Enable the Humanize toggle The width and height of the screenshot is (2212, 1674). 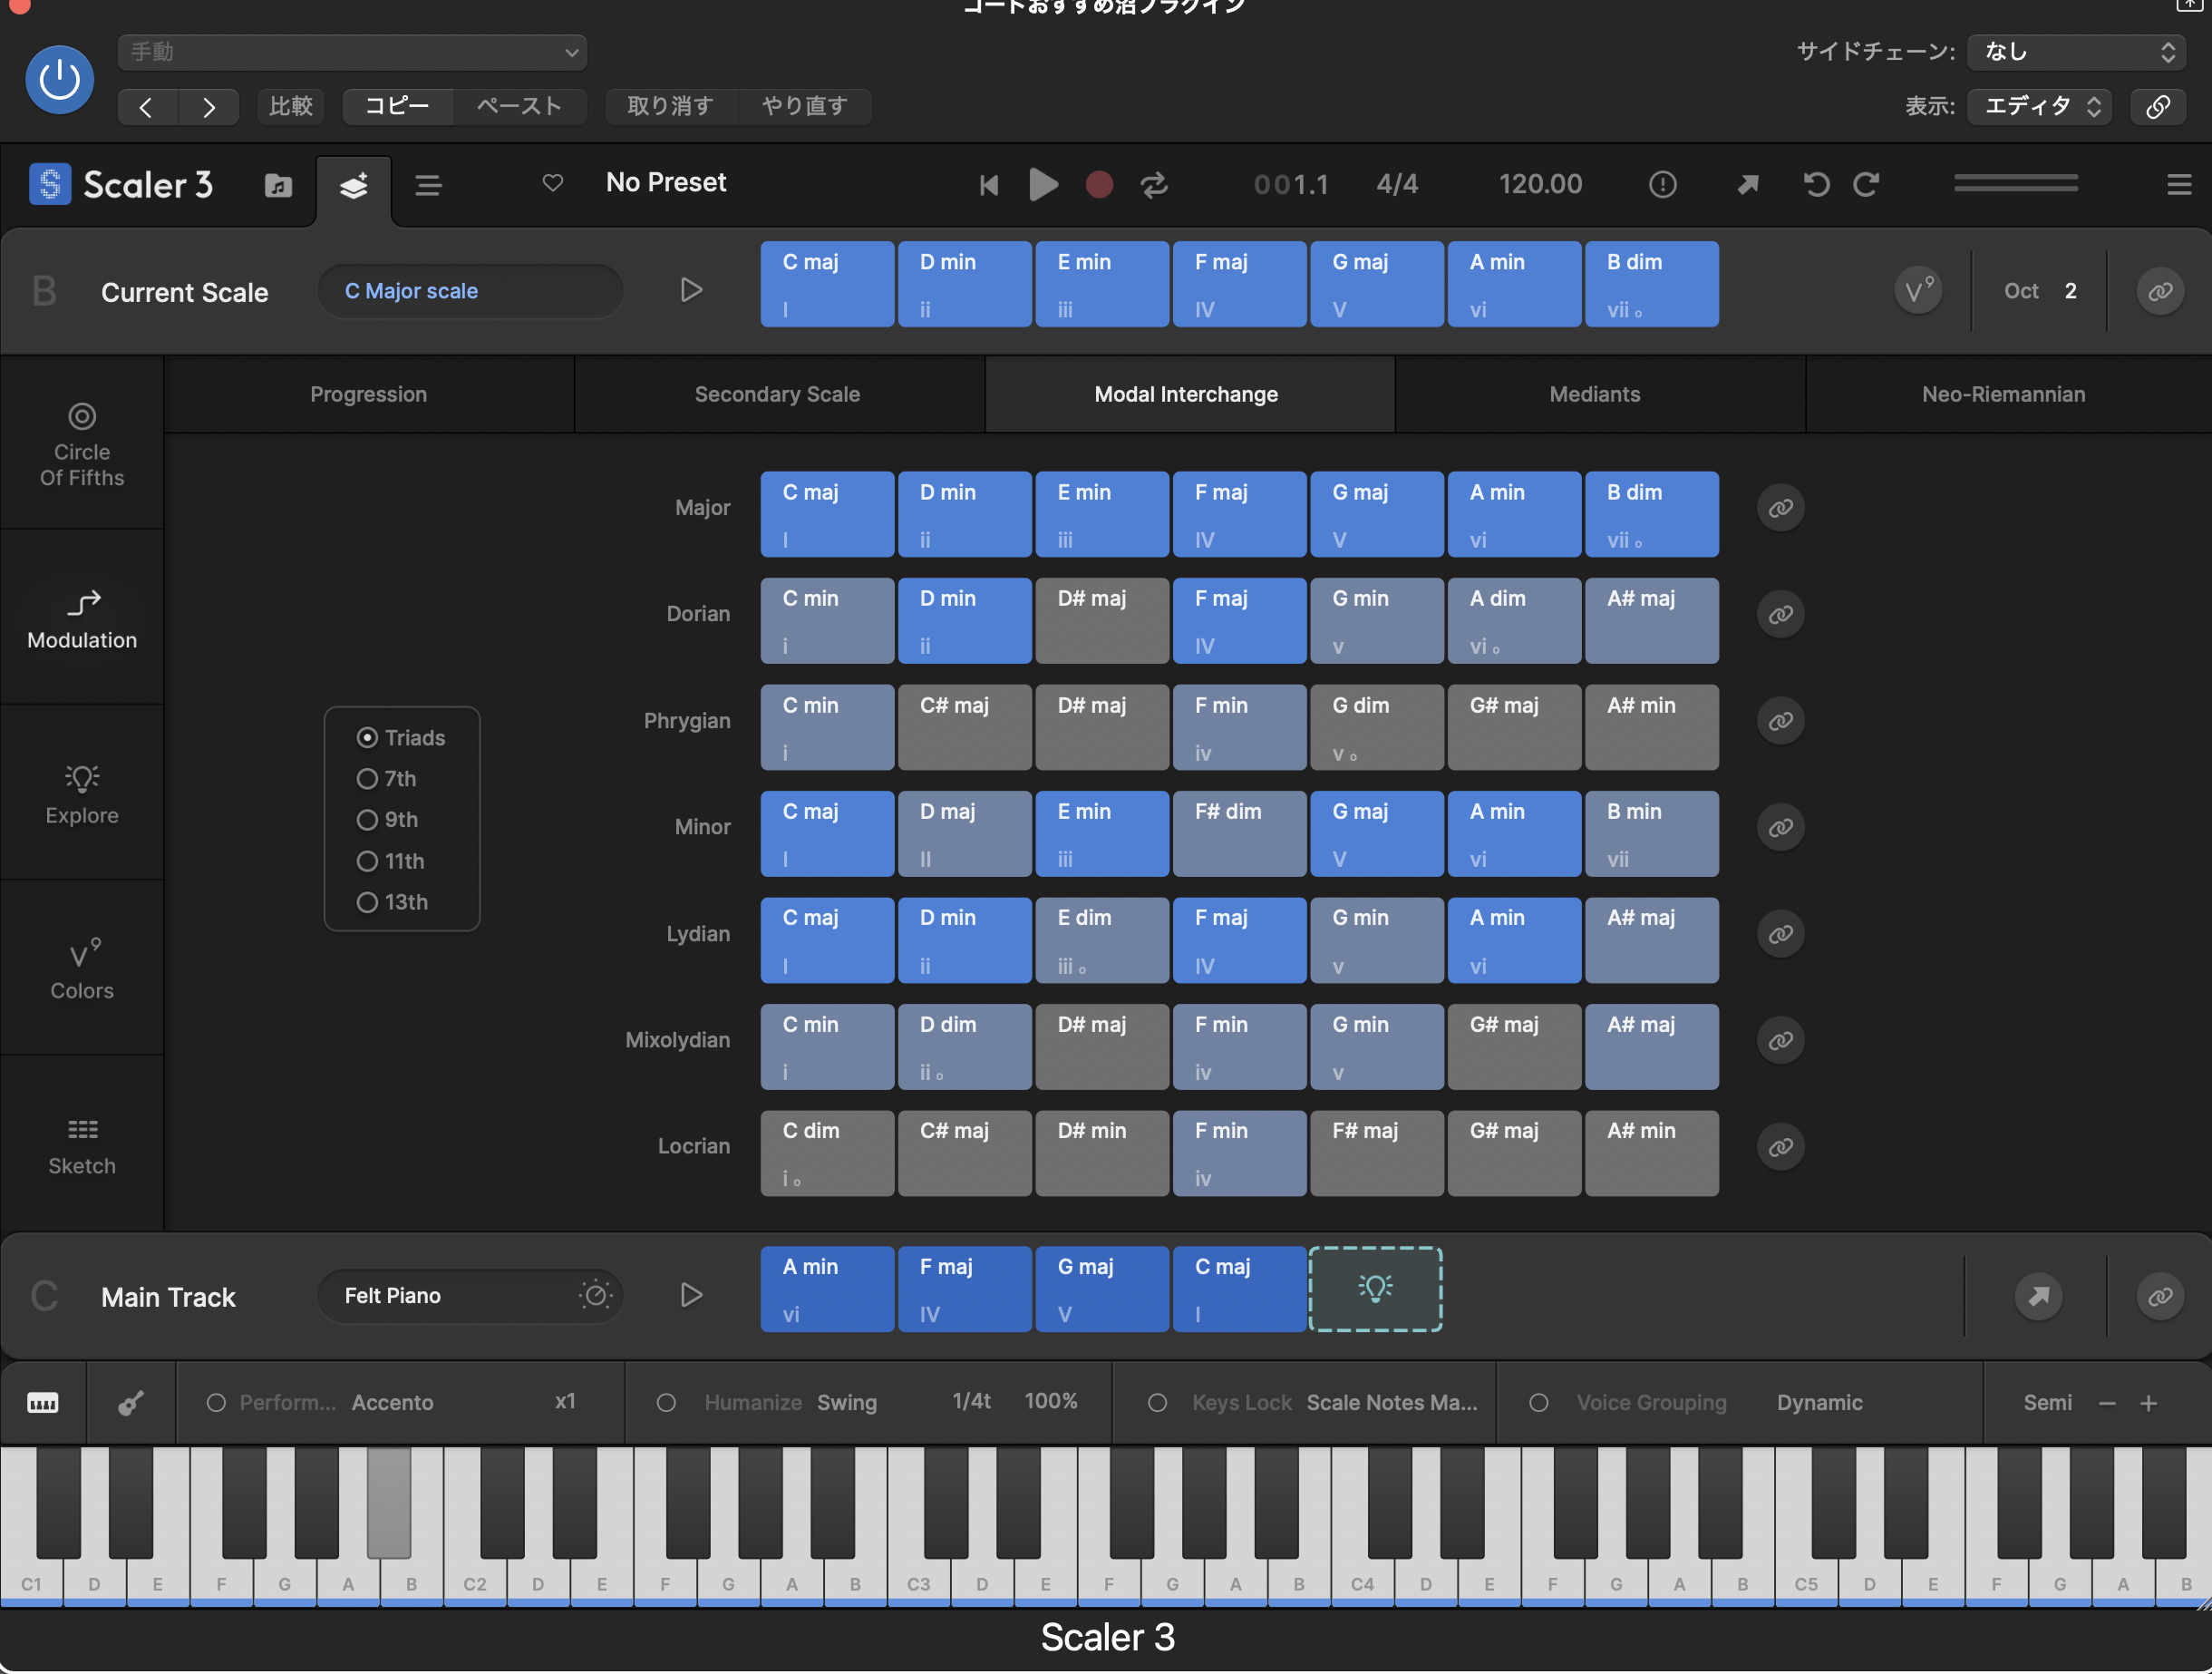[666, 1403]
